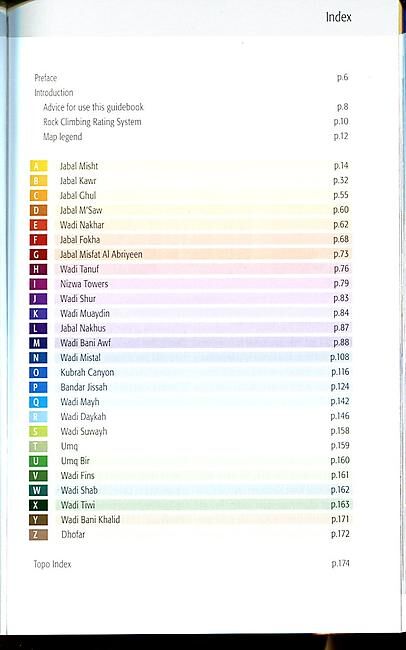Click the letter N section marker
This screenshot has width=406, height=650.
39,358
